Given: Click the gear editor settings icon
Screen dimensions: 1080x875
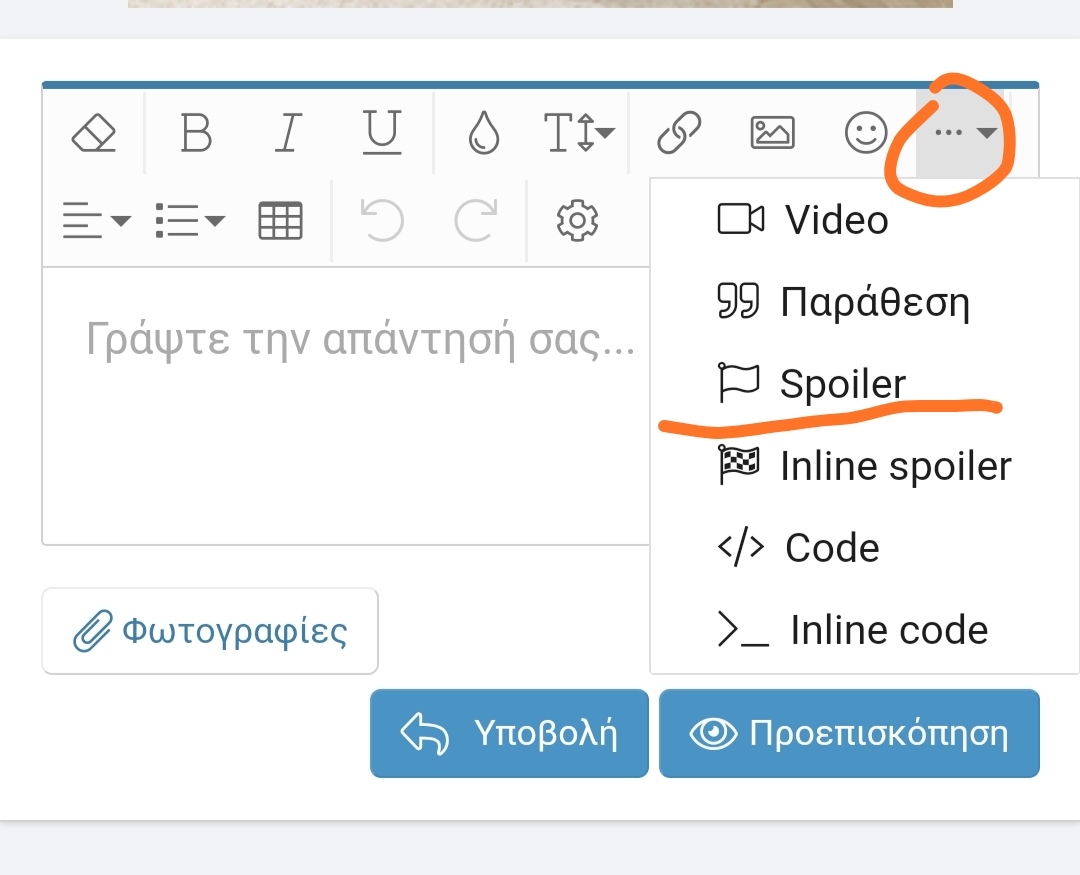Looking at the screenshot, I should [577, 220].
